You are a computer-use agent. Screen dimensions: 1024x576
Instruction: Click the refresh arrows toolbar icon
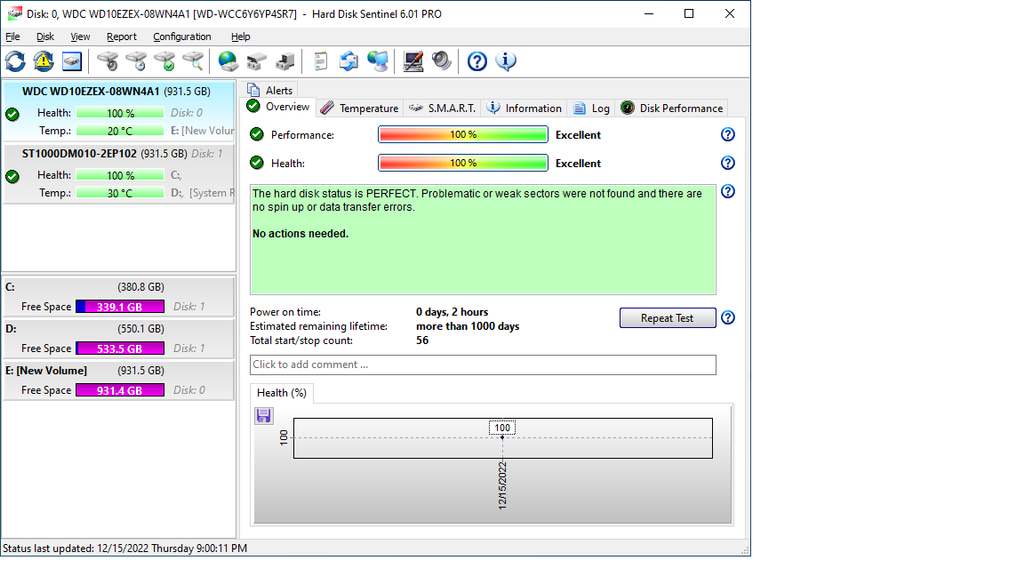click(16, 61)
